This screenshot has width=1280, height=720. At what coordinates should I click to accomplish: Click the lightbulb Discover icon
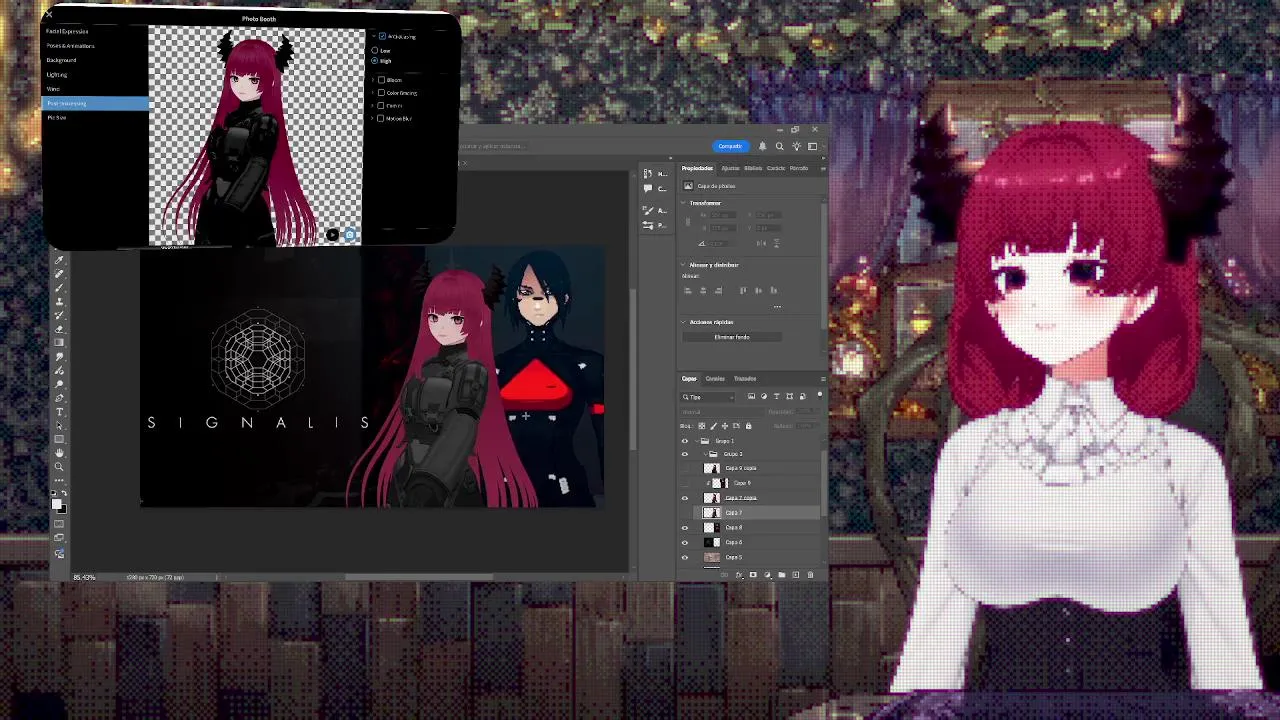pos(796,146)
